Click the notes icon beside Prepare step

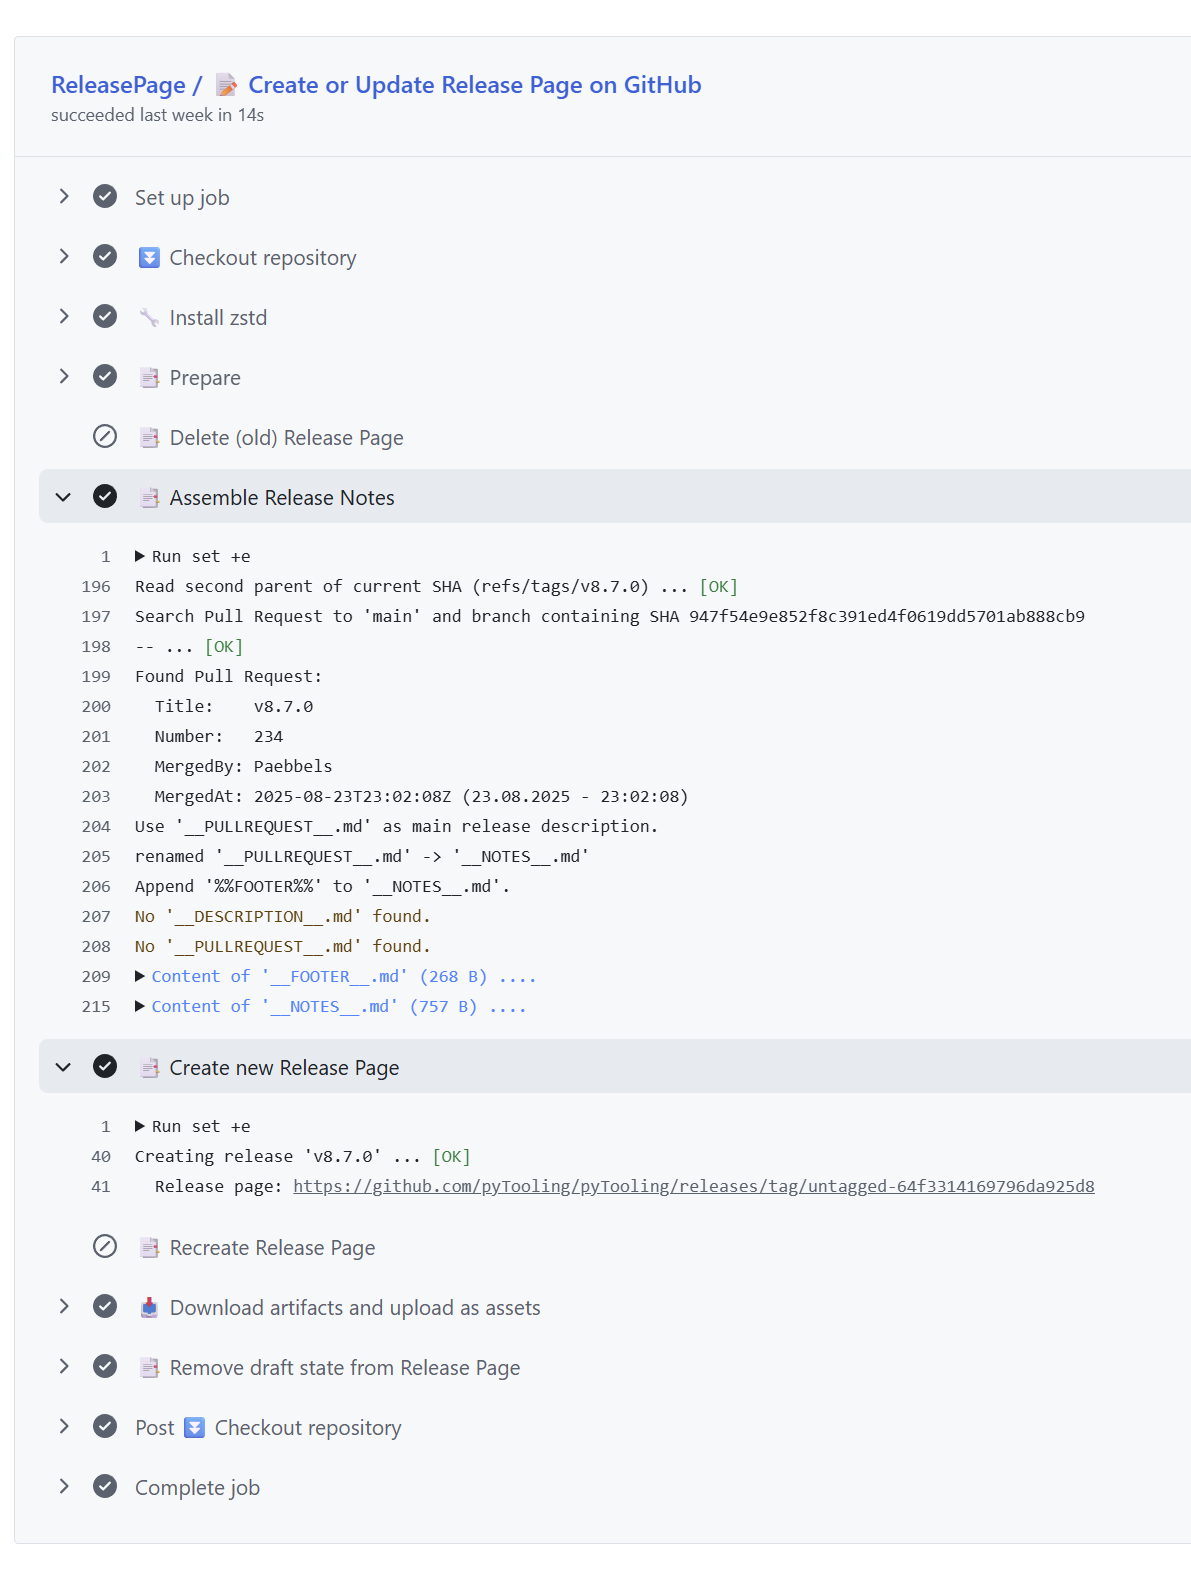tap(149, 378)
